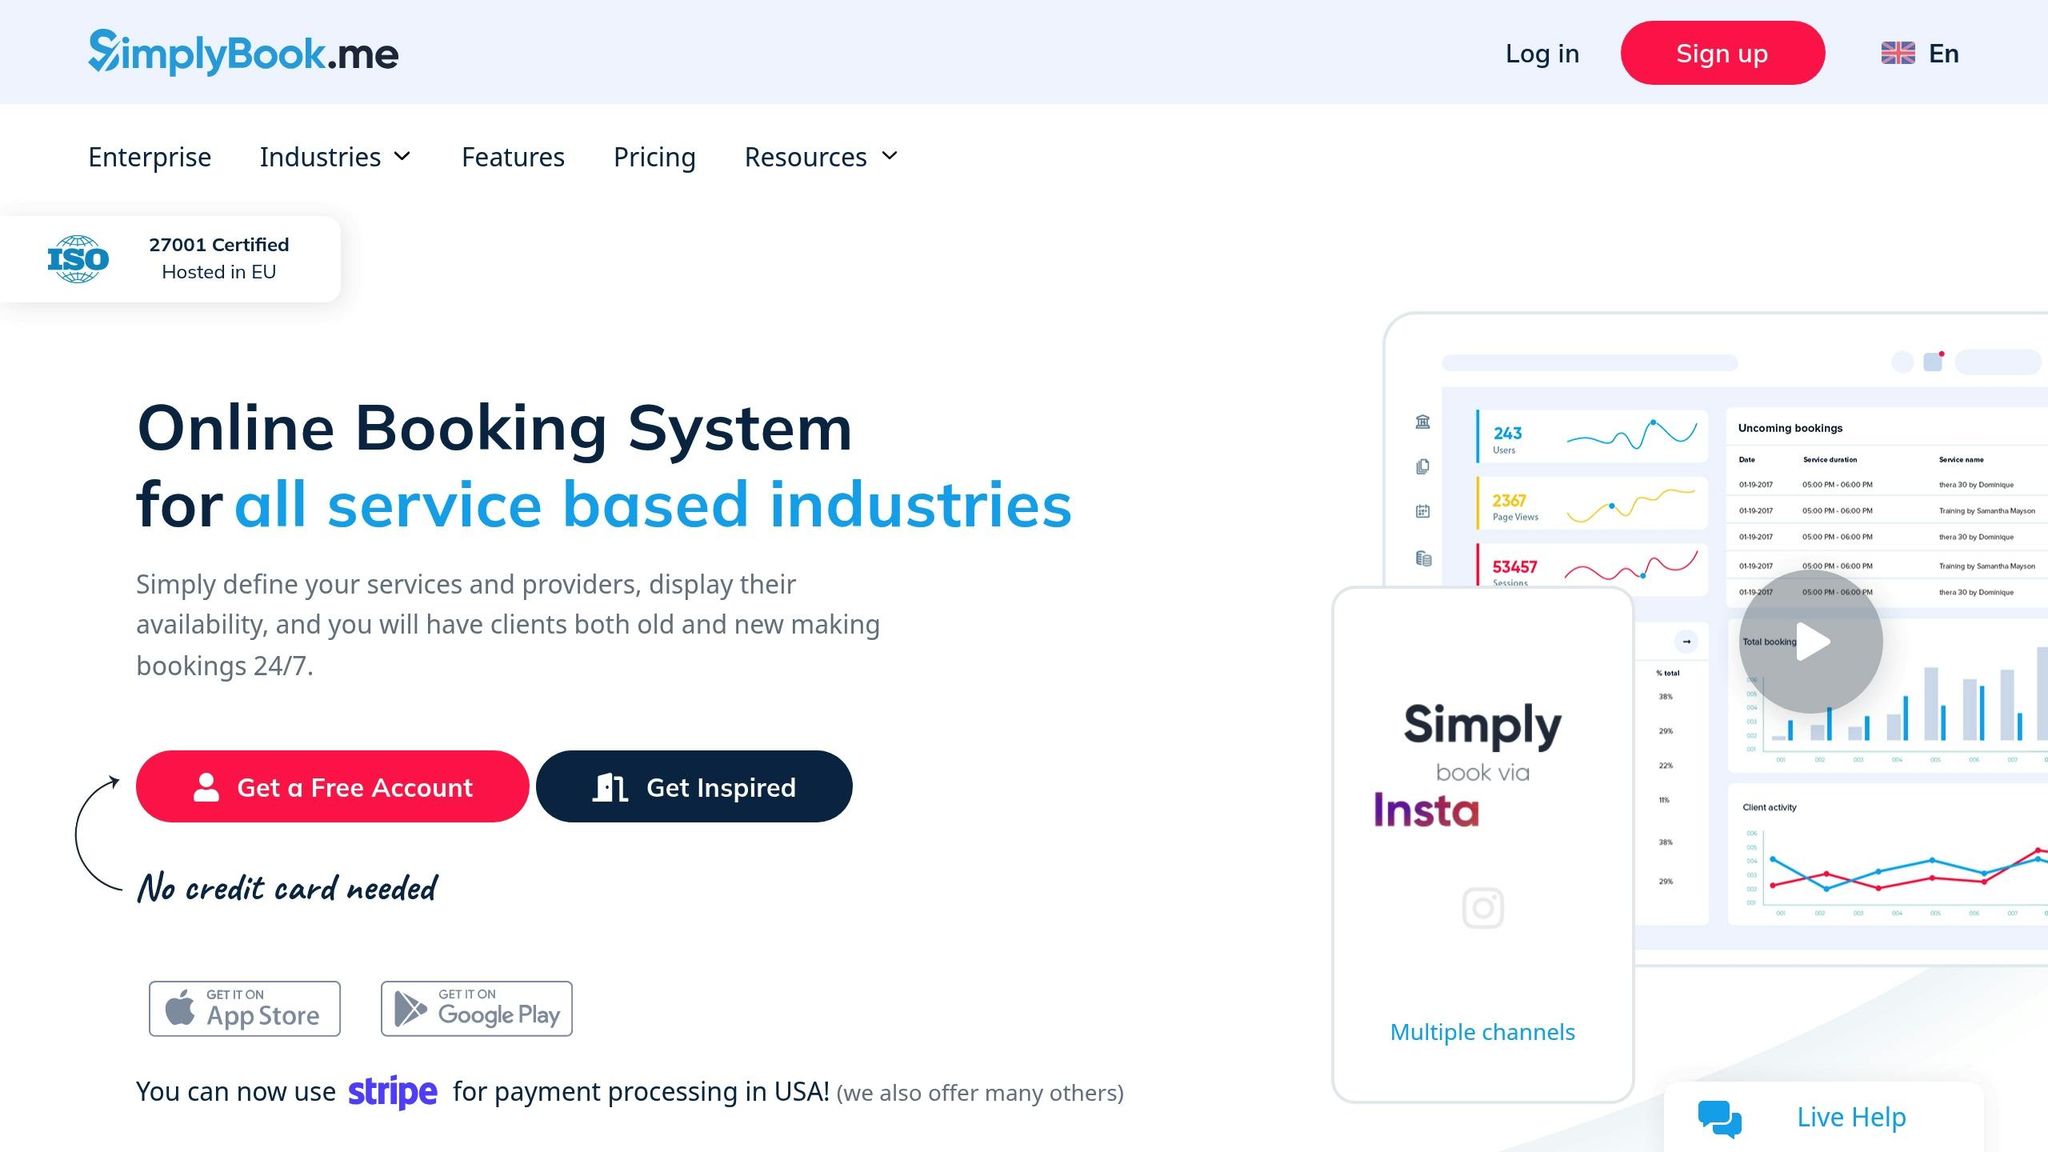Open the Resources menu
Image resolution: width=2048 pixels, height=1152 pixels.
click(821, 157)
